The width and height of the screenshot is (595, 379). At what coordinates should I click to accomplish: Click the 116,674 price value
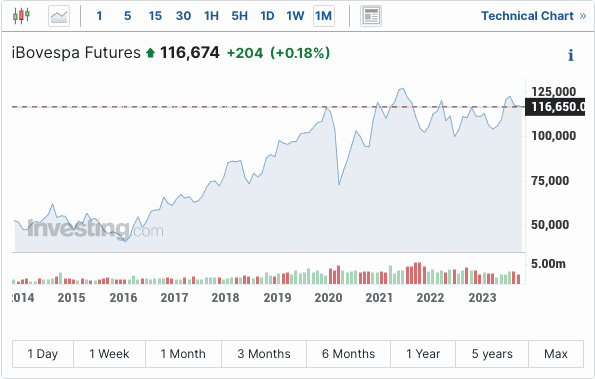[x=190, y=53]
